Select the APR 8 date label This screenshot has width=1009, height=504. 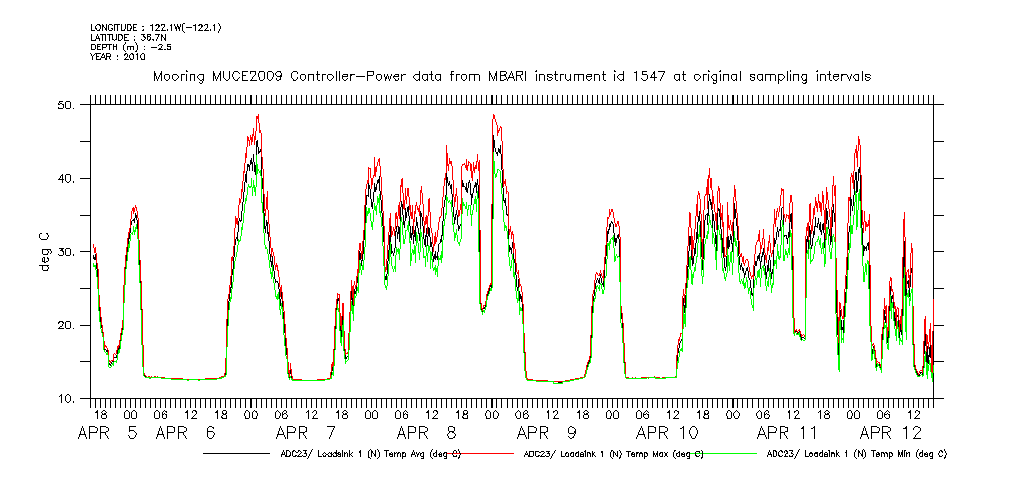point(427,434)
